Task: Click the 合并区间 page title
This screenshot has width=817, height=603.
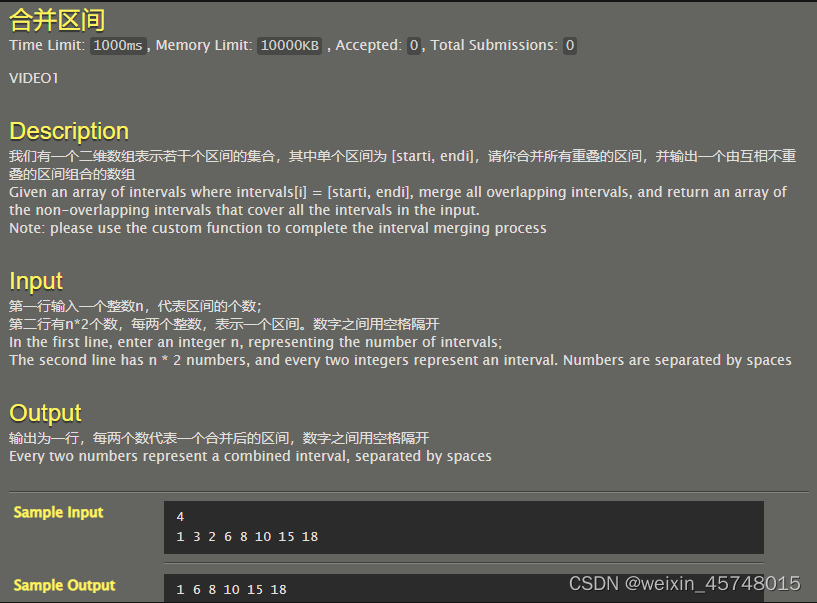Action: (x=56, y=19)
